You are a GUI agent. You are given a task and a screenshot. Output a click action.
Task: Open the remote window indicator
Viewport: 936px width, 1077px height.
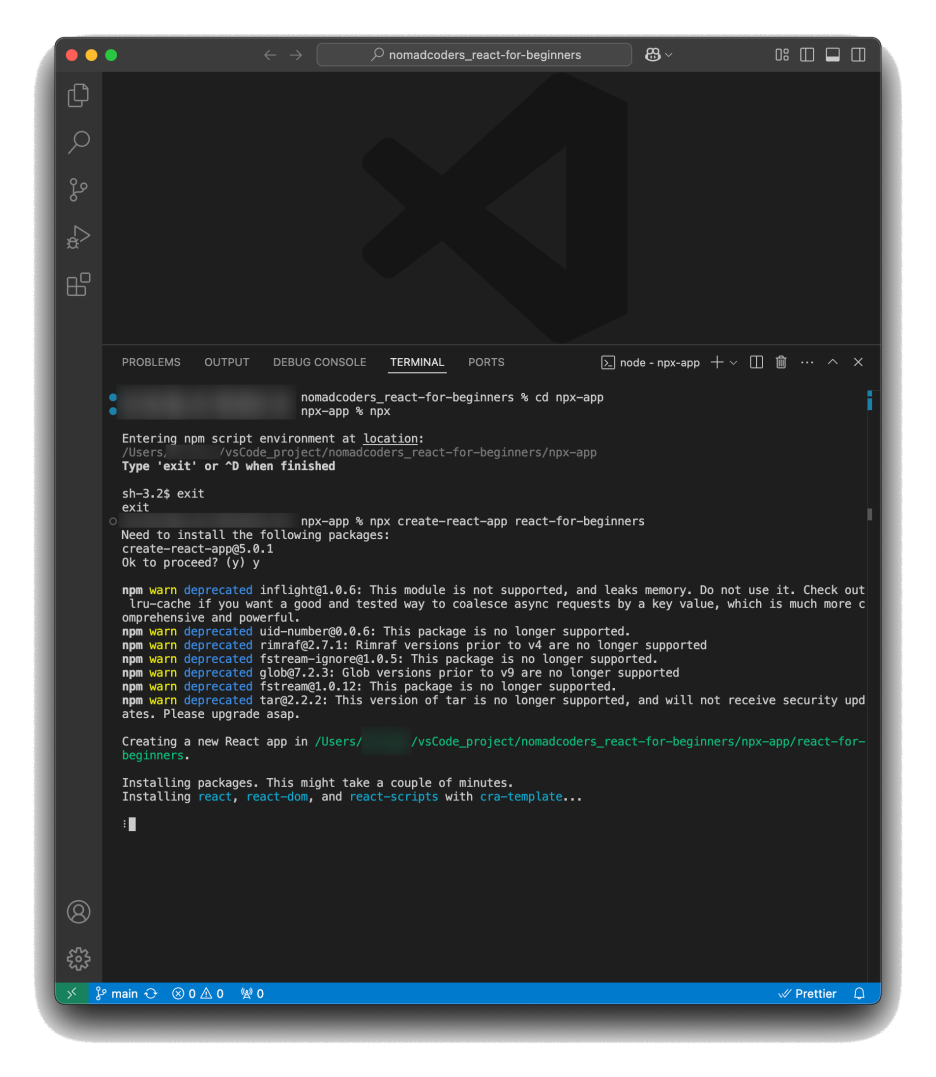(71, 993)
